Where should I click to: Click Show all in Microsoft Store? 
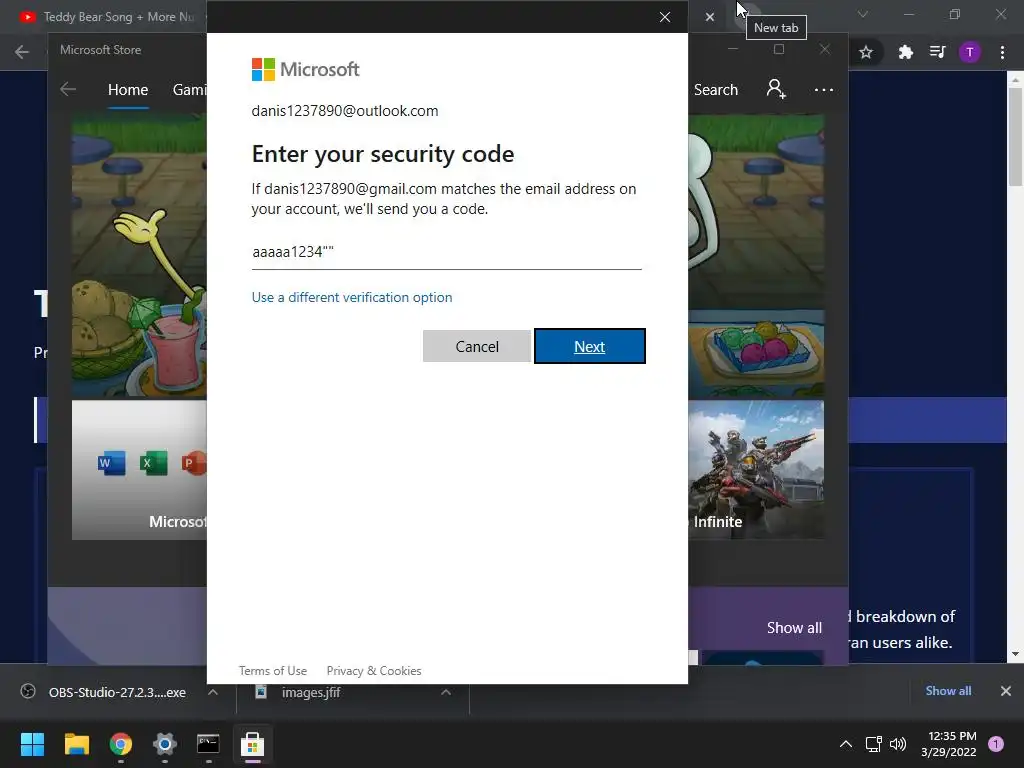[x=794, y=628]
